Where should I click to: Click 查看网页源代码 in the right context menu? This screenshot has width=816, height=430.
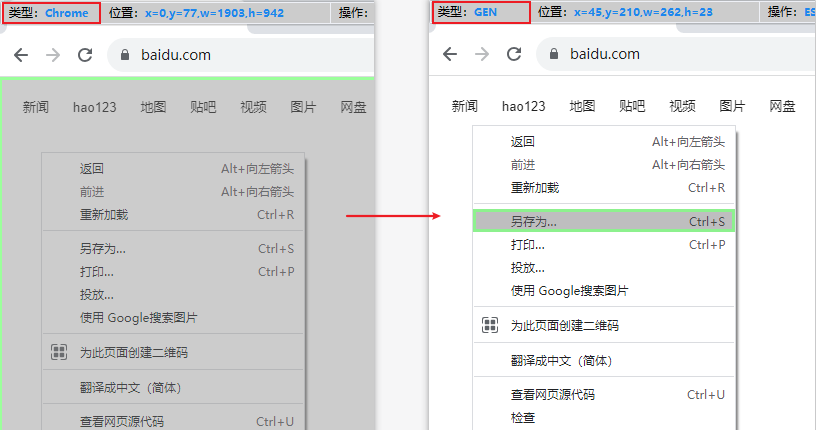(552, 395)
